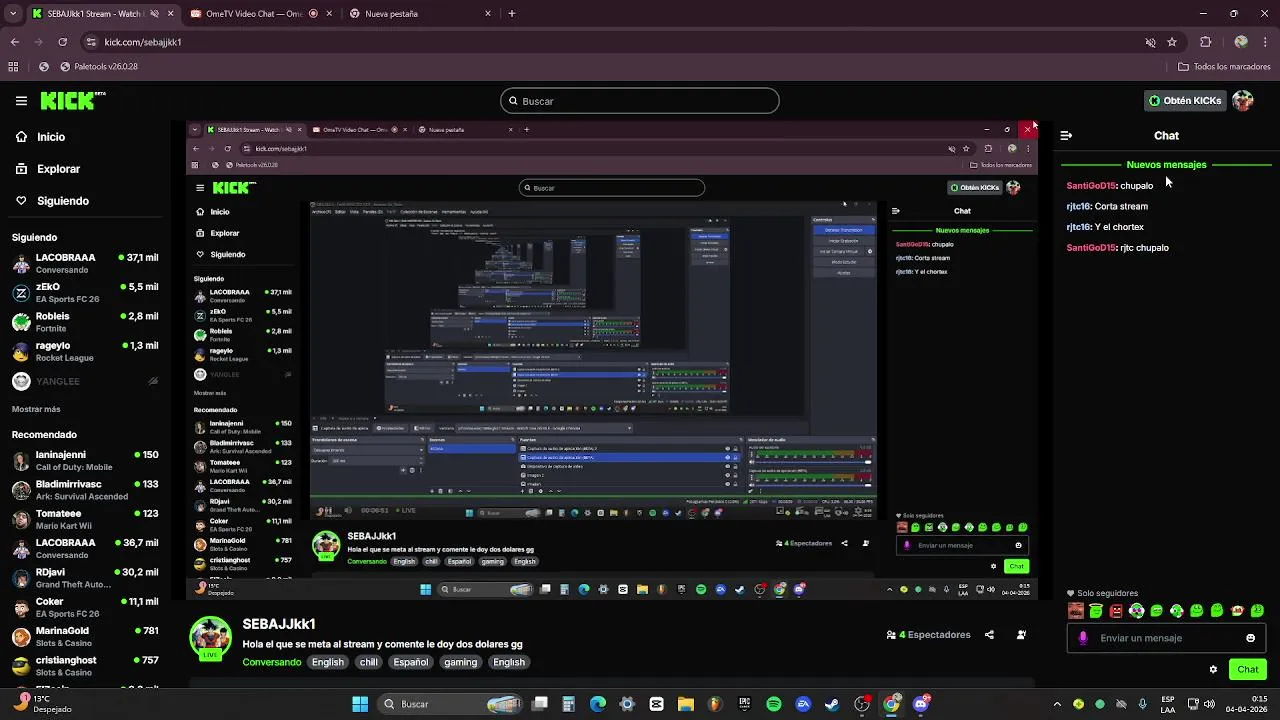The image size is (1280, 720).
Task: Click rjtc16 username on 'Corta stream' message
Action: pos(1078,206)
